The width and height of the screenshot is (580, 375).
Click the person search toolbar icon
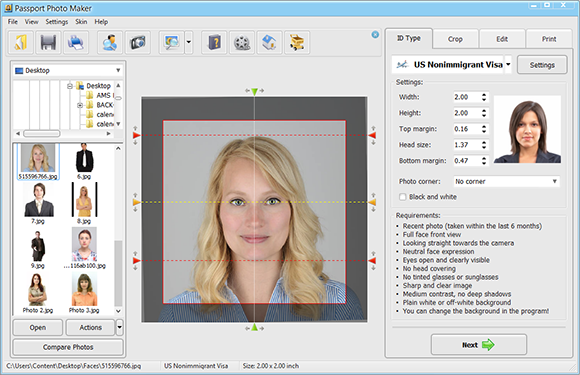110,43
